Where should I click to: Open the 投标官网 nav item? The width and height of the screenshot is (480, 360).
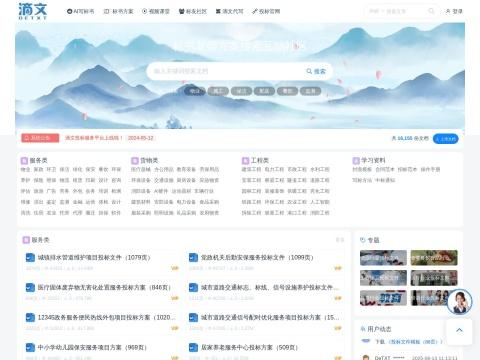click(266, 11)
